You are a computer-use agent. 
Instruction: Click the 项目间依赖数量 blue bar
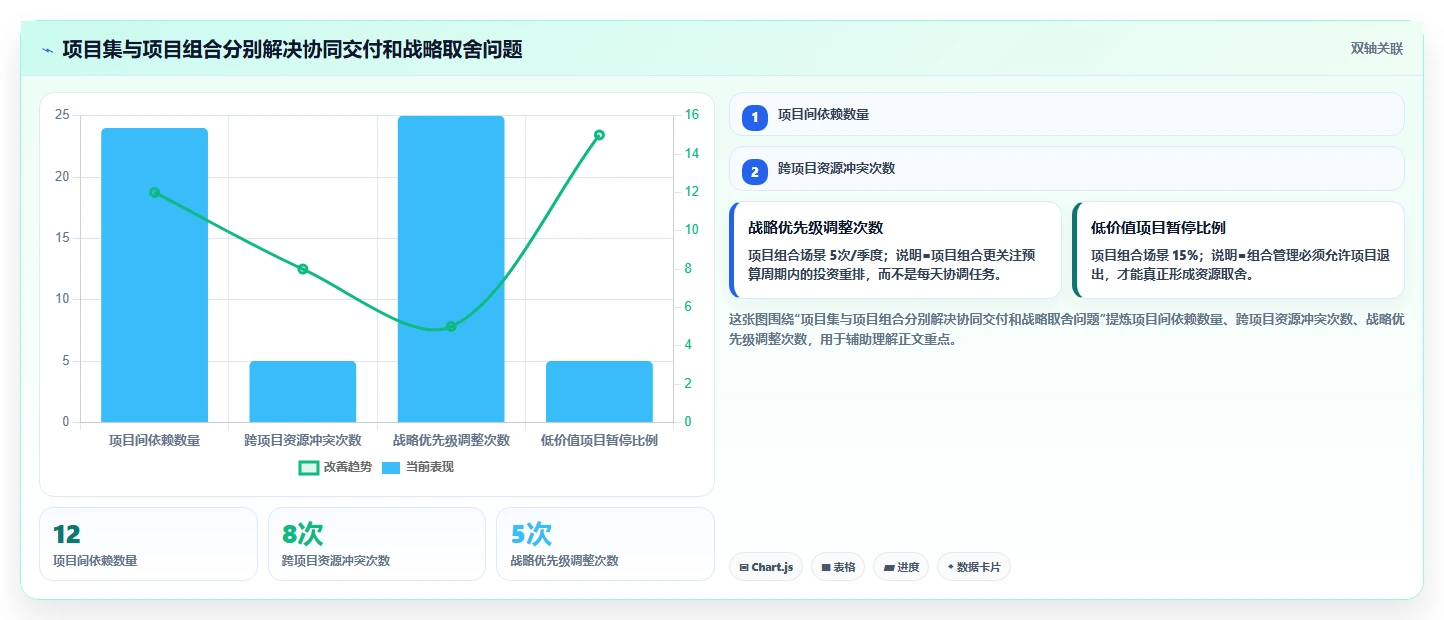pyautogui.click(x=154, y=275)
